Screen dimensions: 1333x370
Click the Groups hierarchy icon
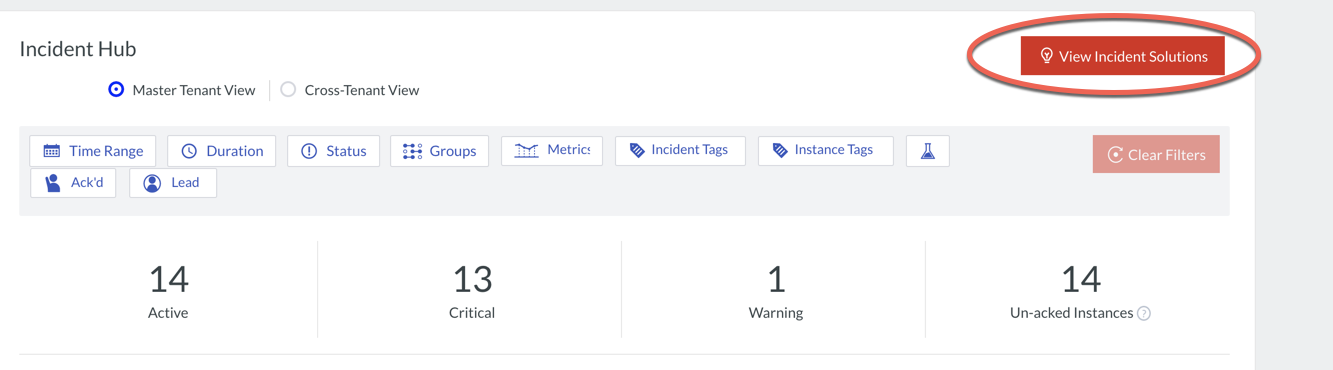[x=412, y=151]
